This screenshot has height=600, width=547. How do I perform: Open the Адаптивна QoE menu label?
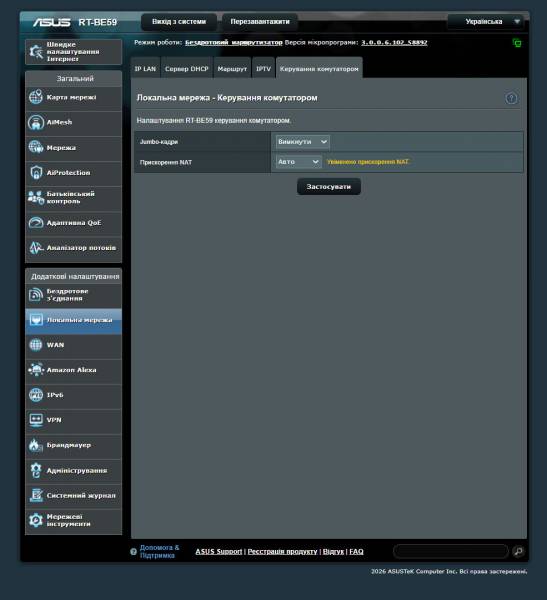point(74,223)
